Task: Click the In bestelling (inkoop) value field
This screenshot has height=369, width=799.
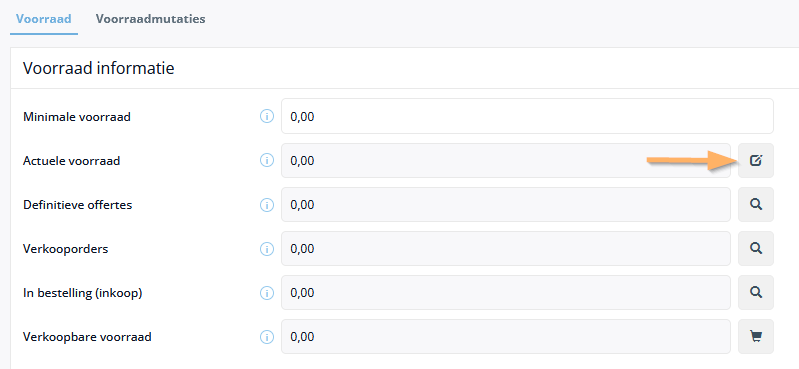Action: 506,293
